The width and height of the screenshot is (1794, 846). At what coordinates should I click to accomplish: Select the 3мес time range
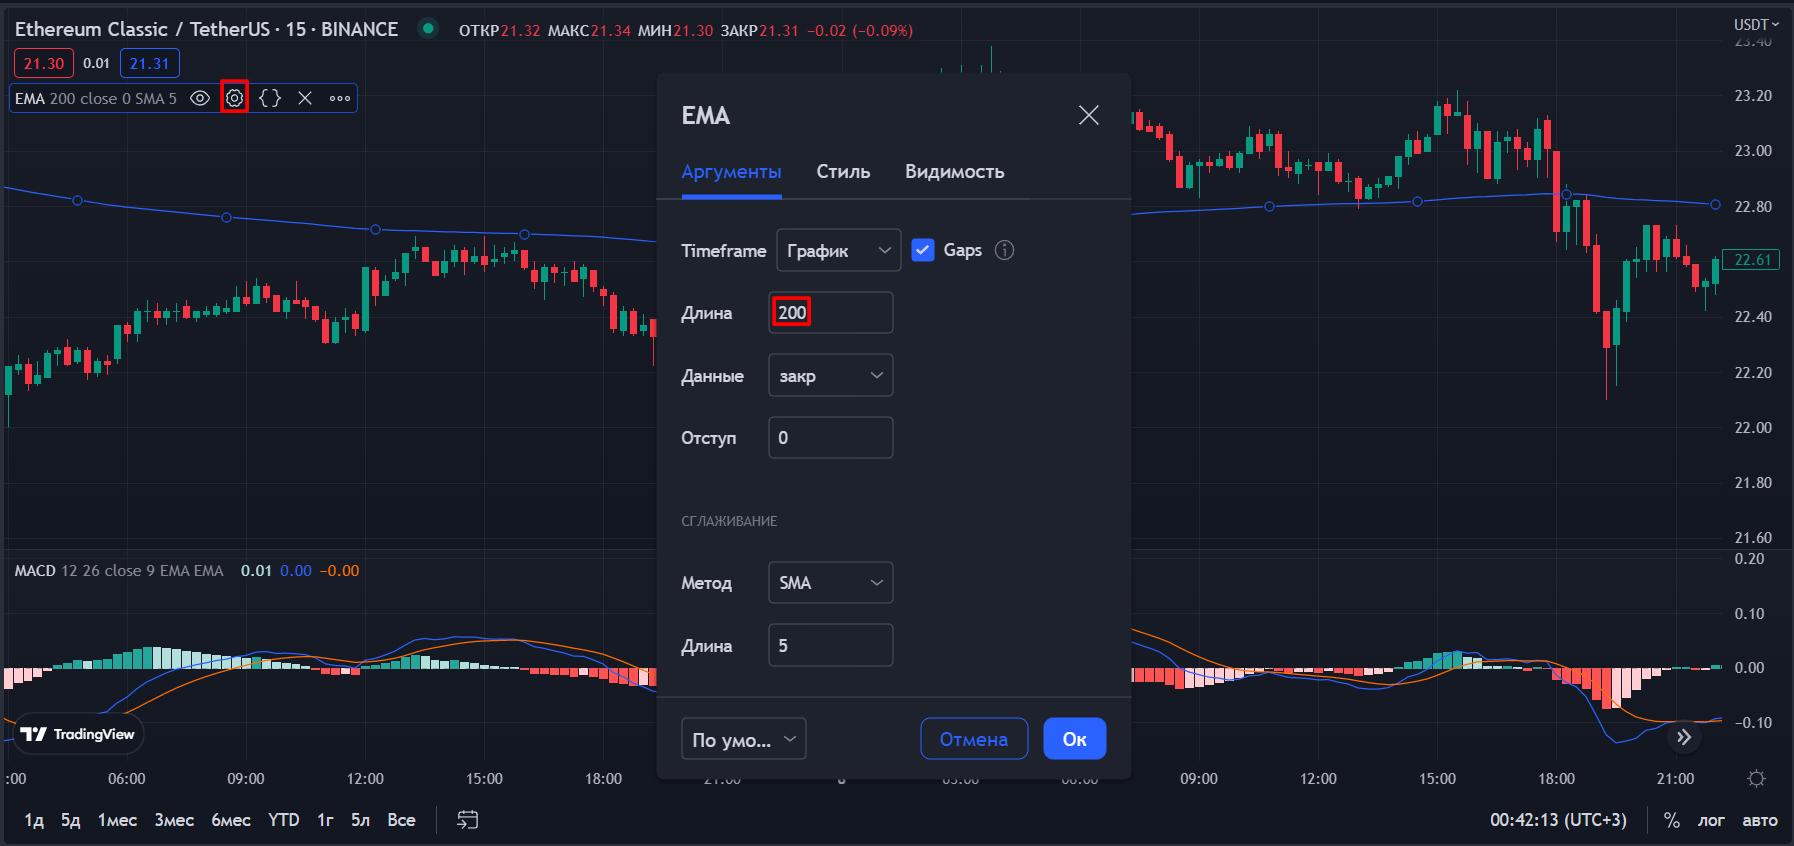pyautogui.click(x=174, y=820)
